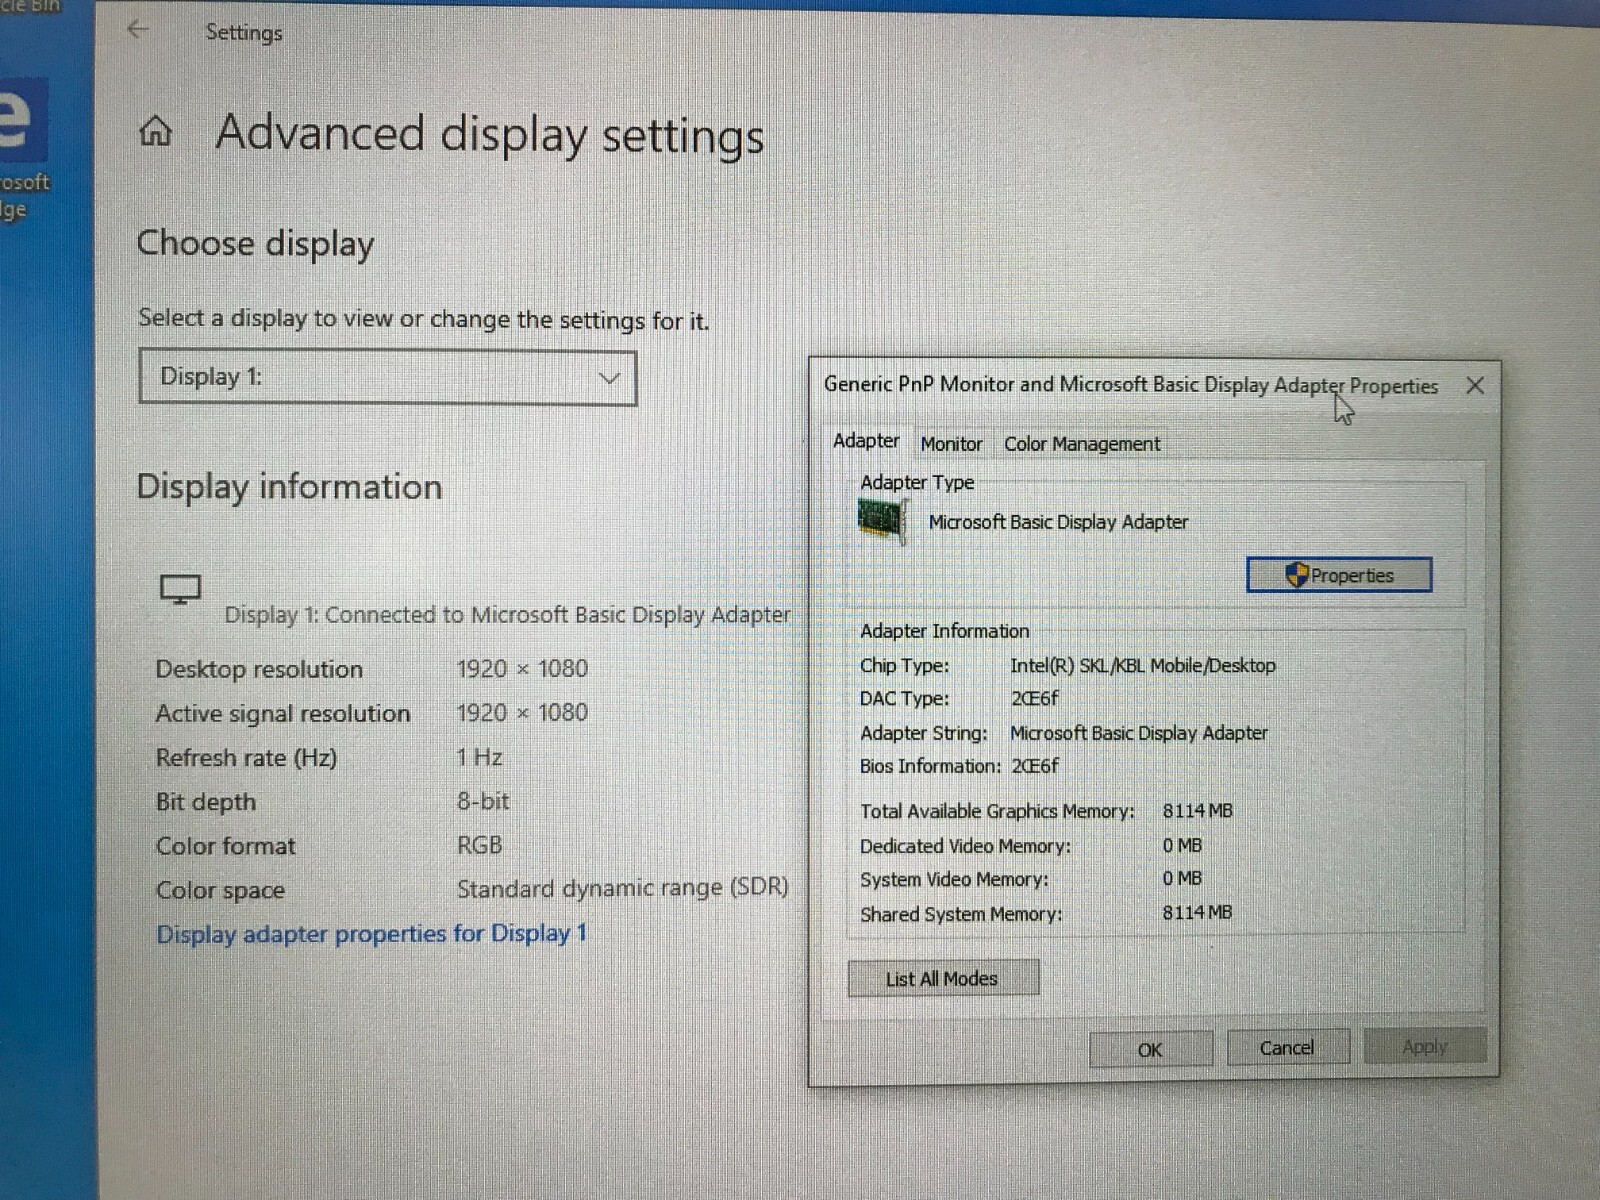Click the DAC Type 2CE6f value

click(1034, 698)
